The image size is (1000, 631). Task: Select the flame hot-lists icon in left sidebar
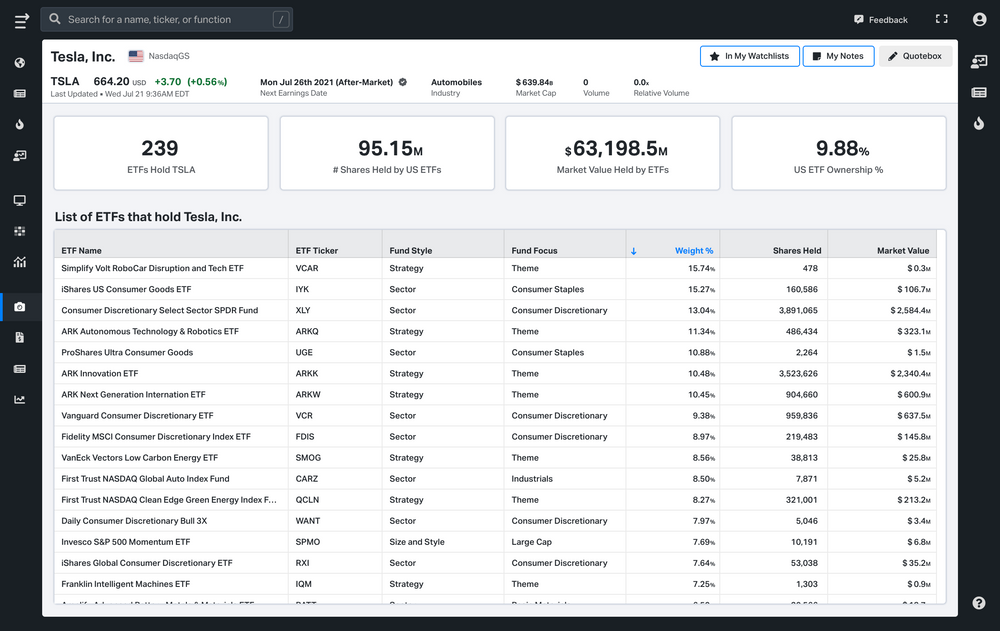[x=19, y=123]
